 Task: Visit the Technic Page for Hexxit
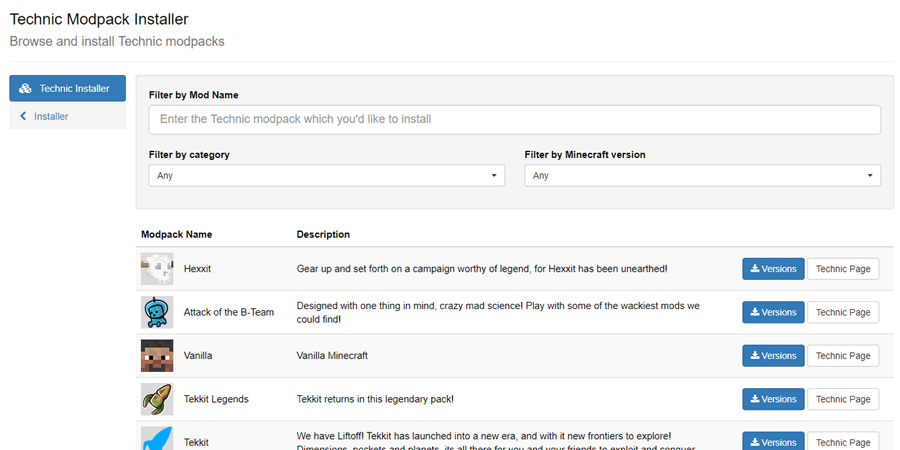click(x=843, y=269)
